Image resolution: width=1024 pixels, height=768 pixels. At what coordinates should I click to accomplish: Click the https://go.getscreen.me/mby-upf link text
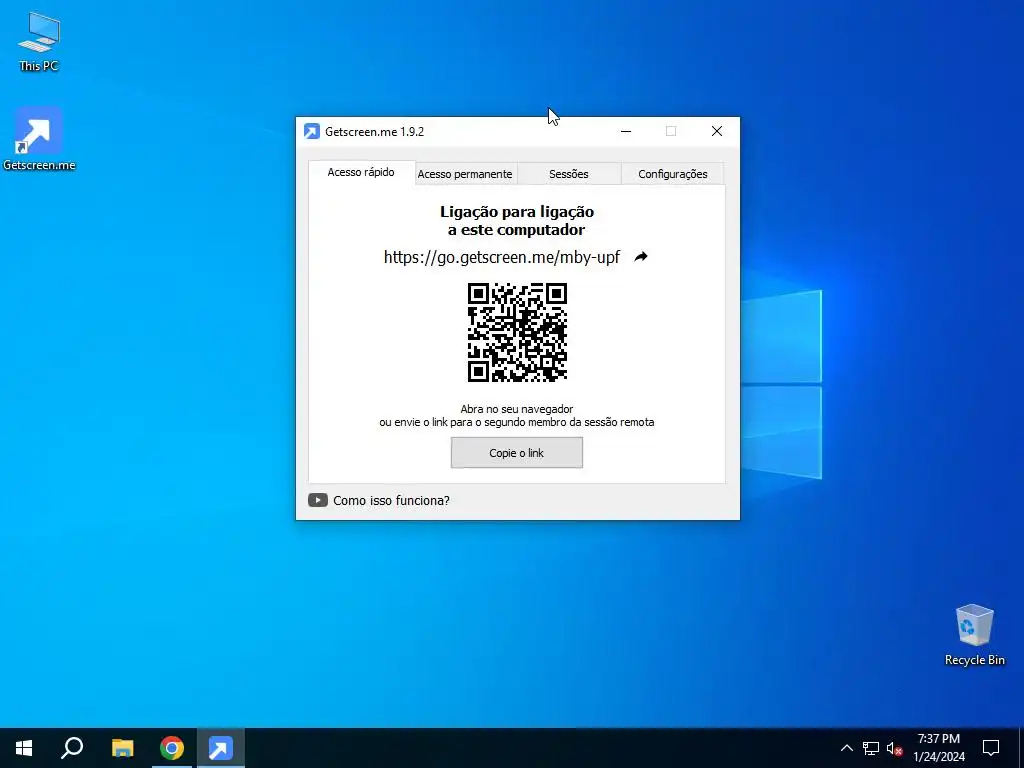pyautogui.click(x=502, y=257)
